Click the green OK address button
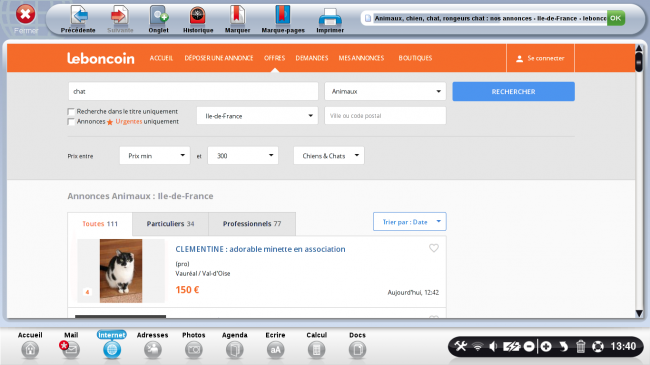Image resolution: width=650 pixels, height=365 pixels. click(x=616, y=18)
